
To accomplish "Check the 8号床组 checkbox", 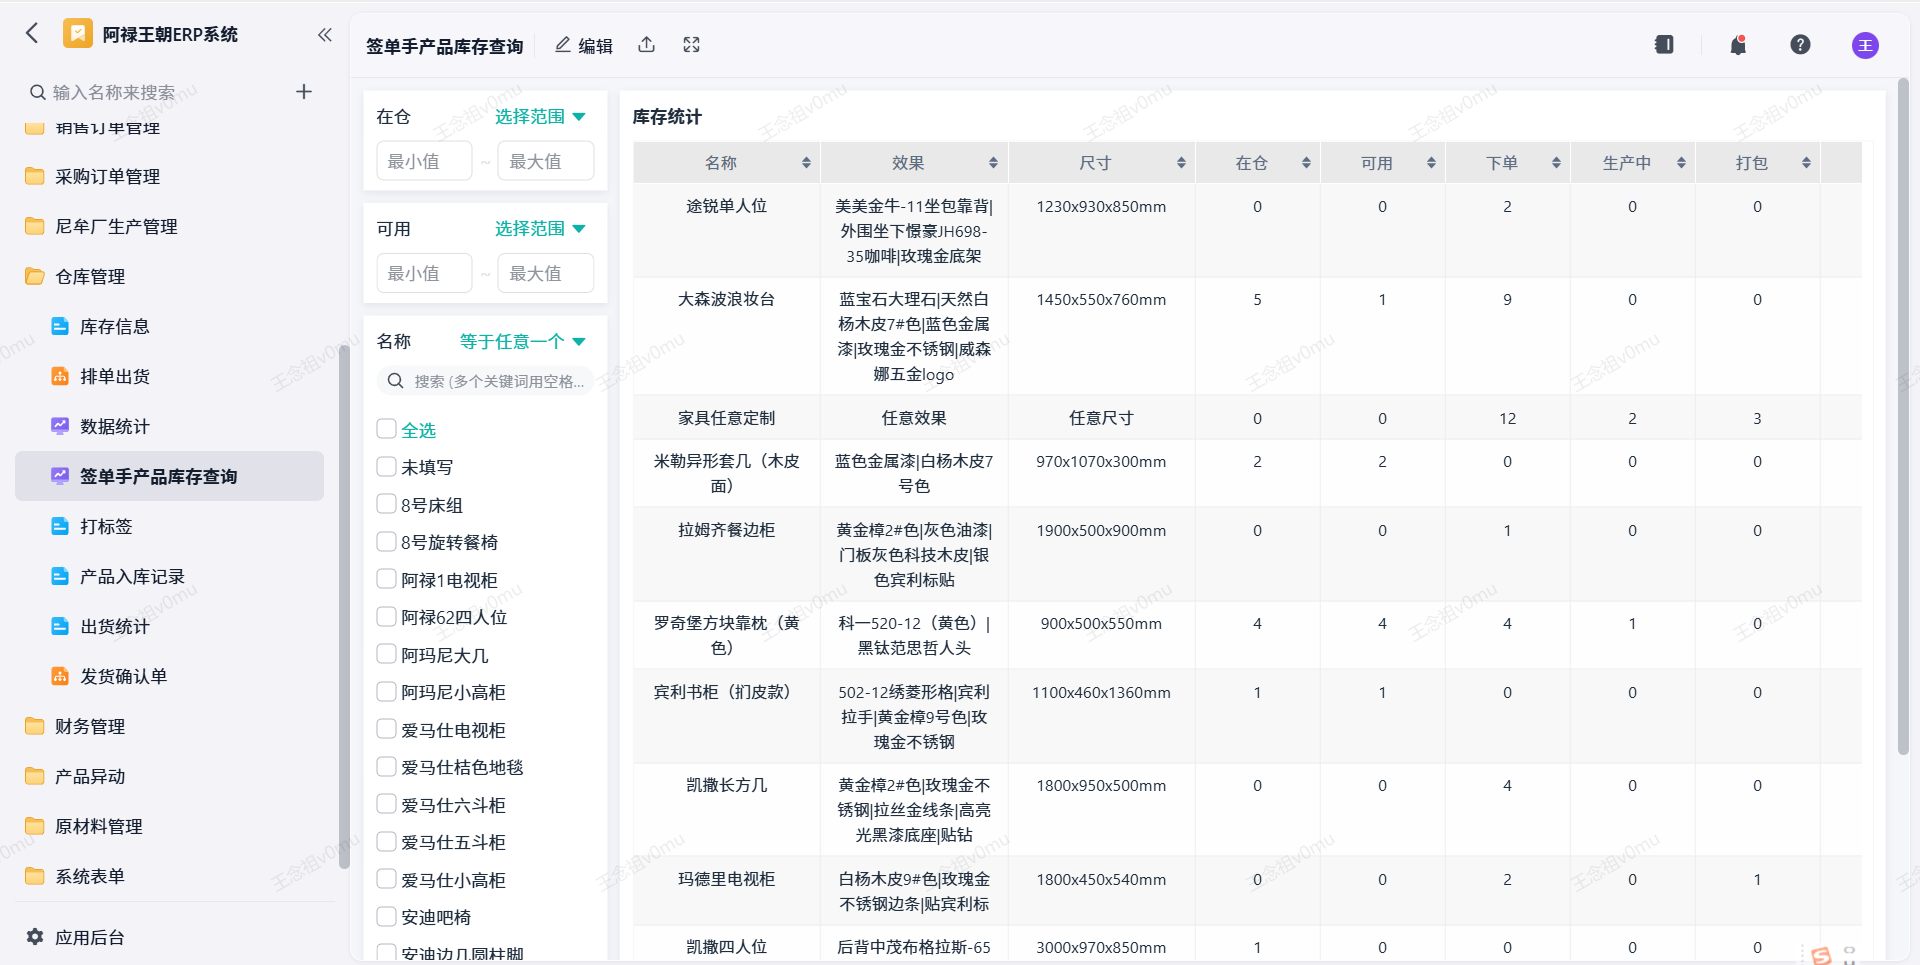I will click(x=386, y=504).
